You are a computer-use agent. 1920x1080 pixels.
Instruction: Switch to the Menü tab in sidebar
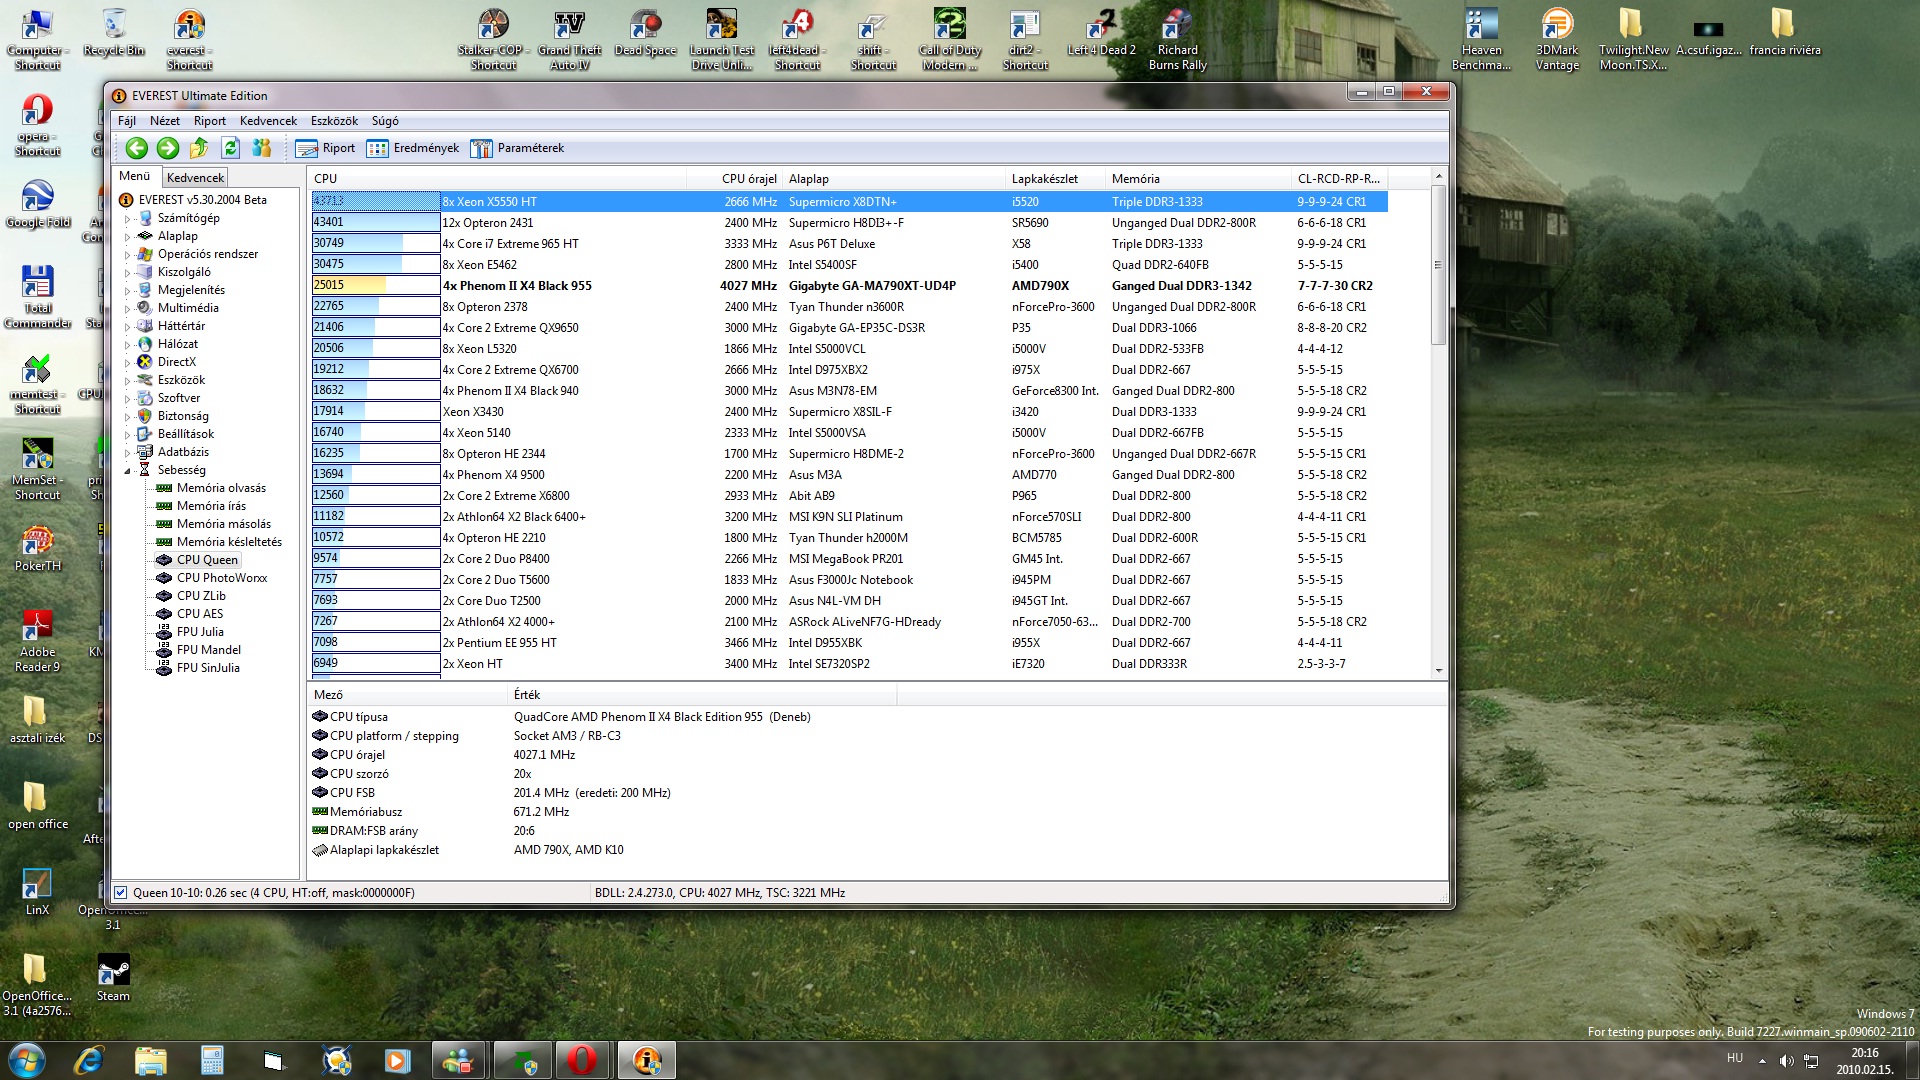coord(134,176)
